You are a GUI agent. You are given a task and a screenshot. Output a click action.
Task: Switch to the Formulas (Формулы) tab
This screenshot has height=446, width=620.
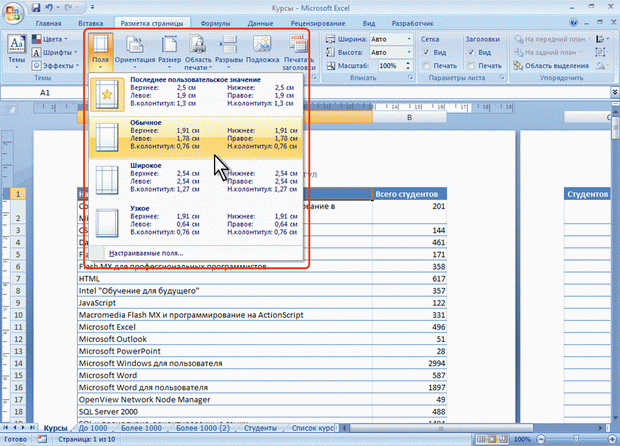[x=215, y=23]
